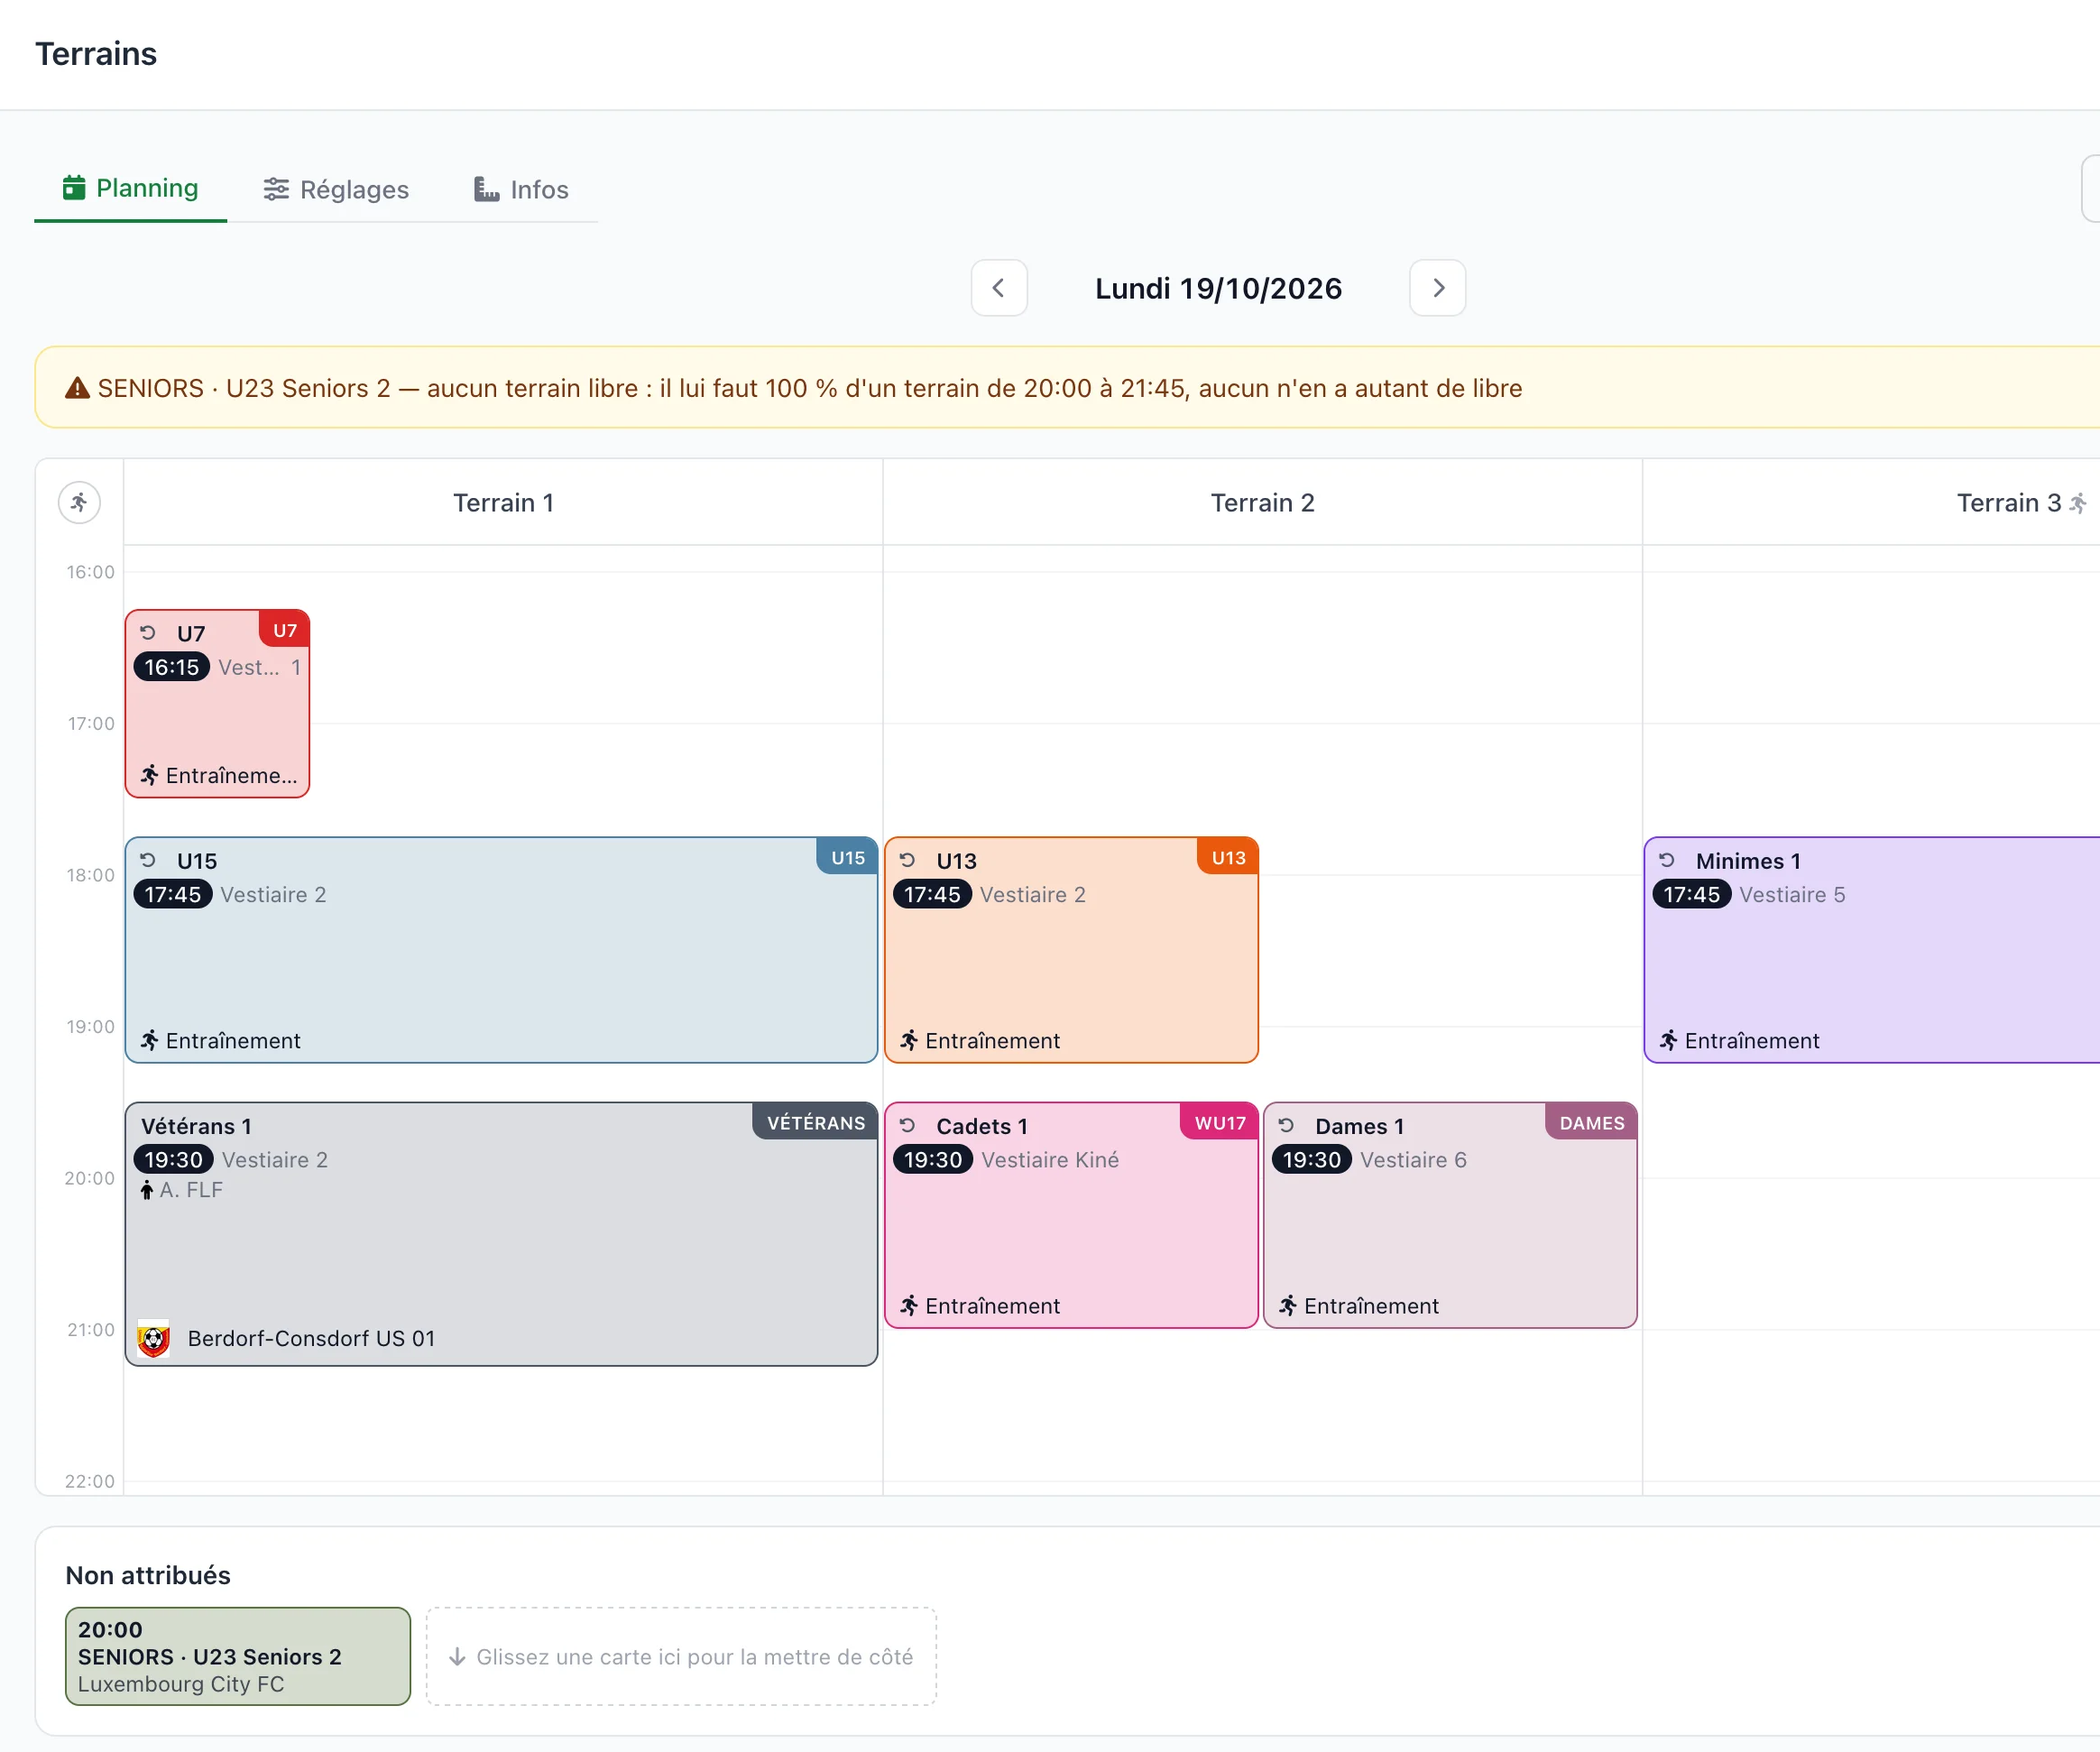
Task: Click the Berdorf-Consdorf club crest icon
Action: point(153,1338)
